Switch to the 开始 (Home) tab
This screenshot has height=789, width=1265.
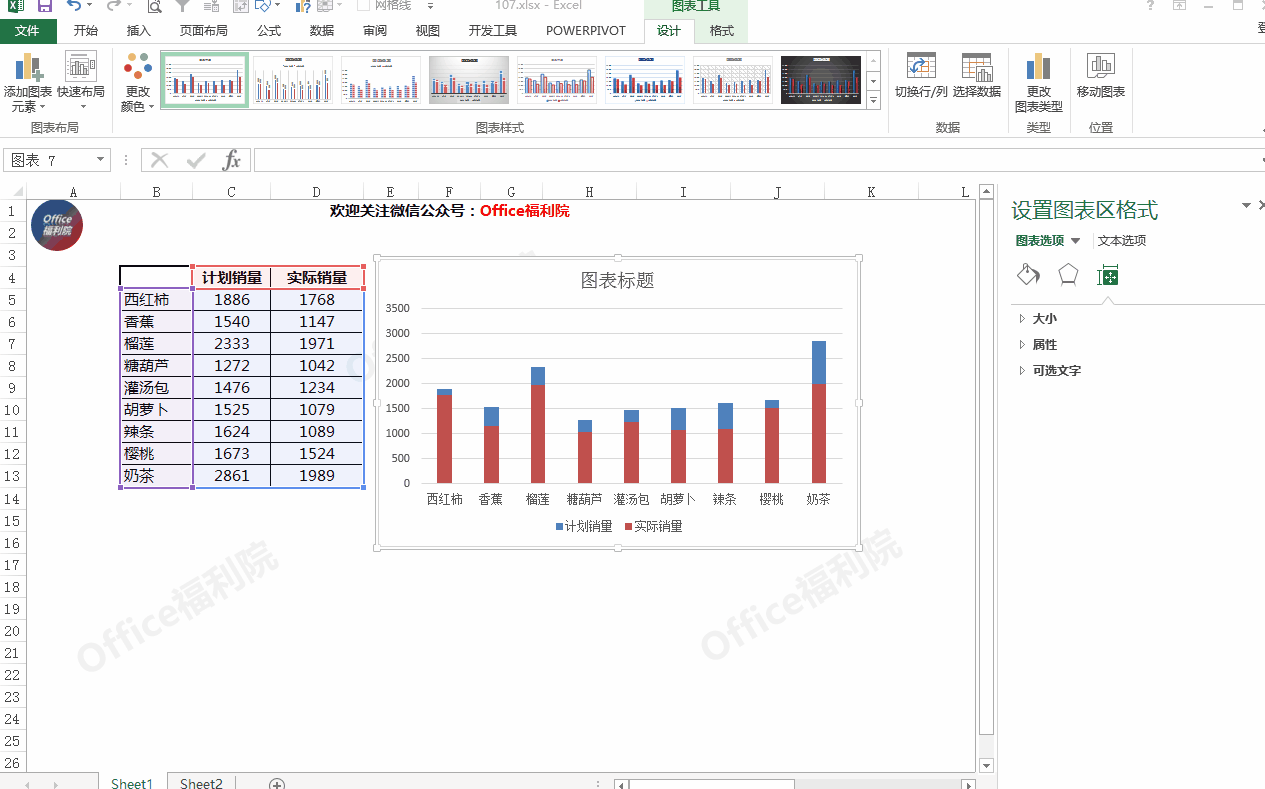point(86,31)
